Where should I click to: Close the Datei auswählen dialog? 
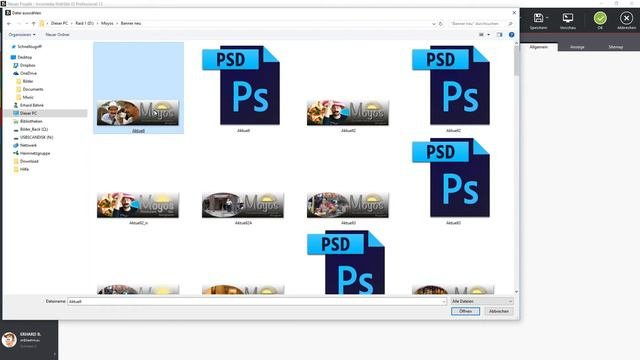pyautogui.click(x=514, y=13)
